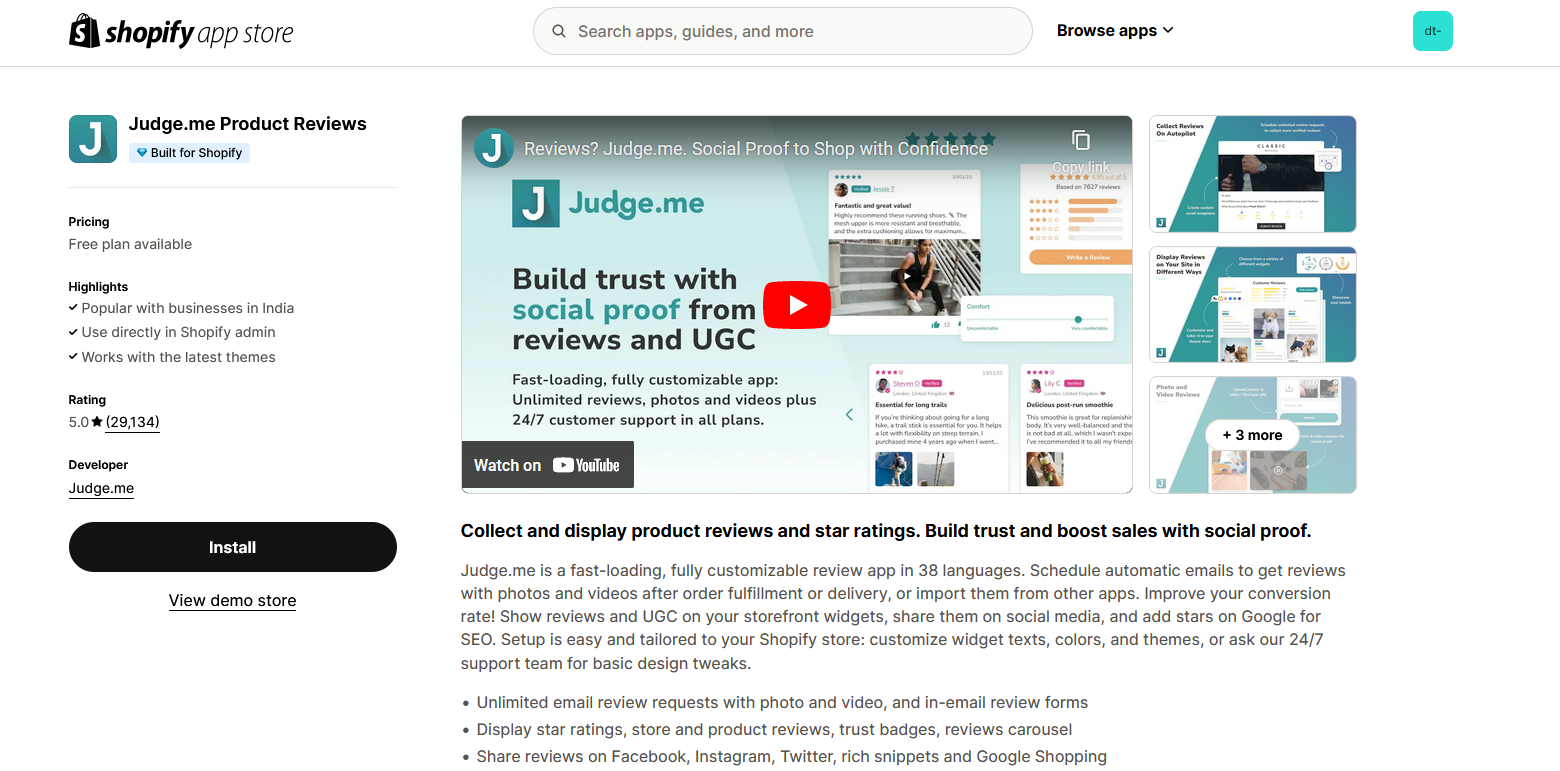Image resolution: width=1560 pixels, height=771 pixels.
Task: Click Popular with businesses in India highlight
Action: (x=188, y=308)
